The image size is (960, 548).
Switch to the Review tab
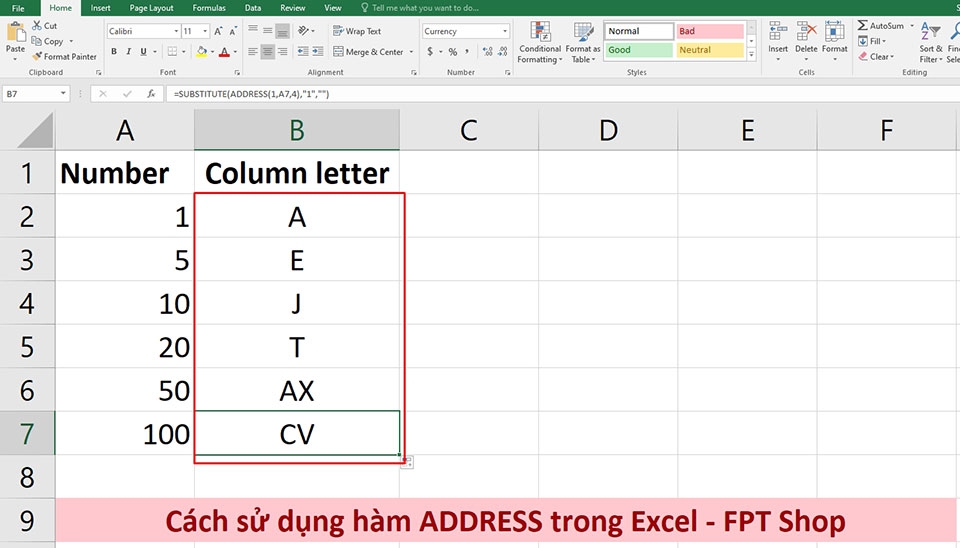(x=293, y=8)
